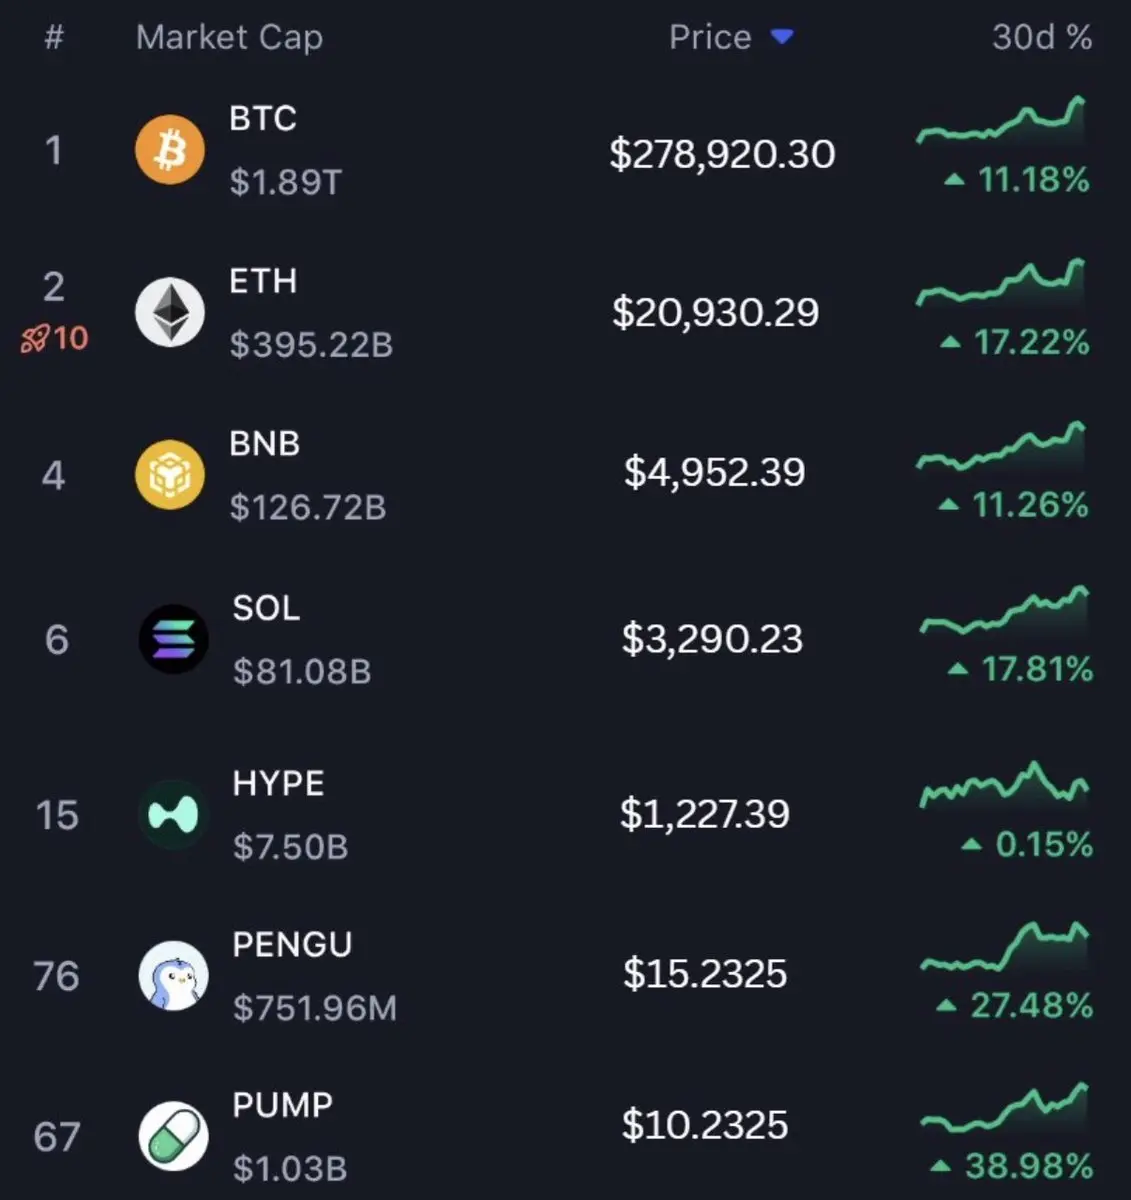
Task: Open the Solana gradient logo
Action: 173,639
